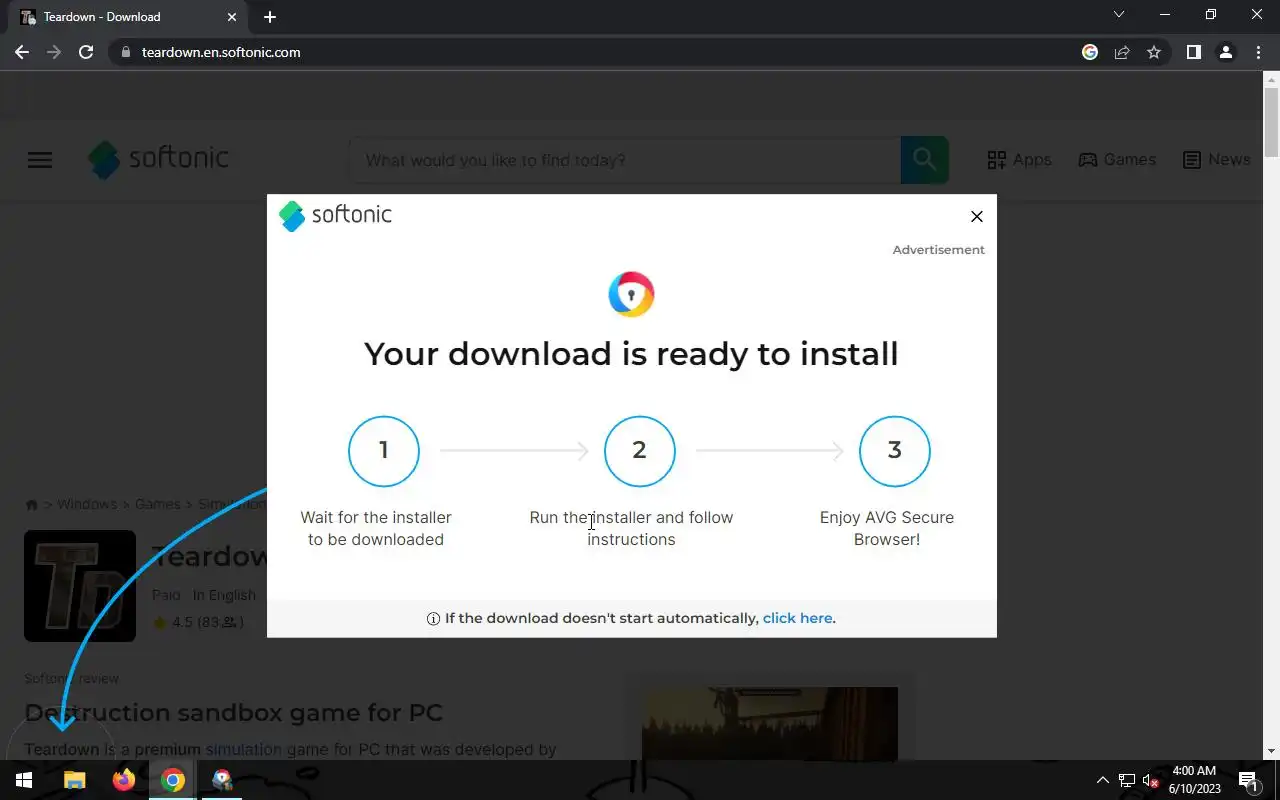Bookmark this page with the star
This screenshot has width=1280, height=800.
1154,52
